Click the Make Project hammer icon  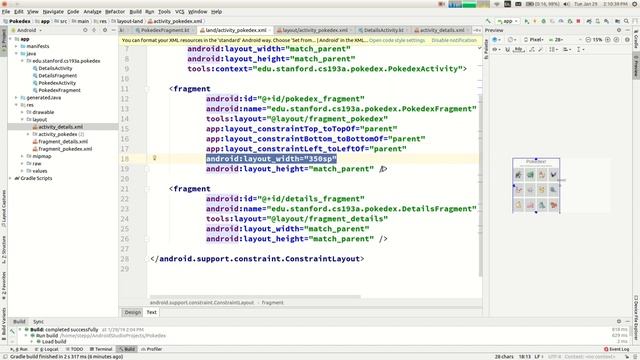coord(488,21)
